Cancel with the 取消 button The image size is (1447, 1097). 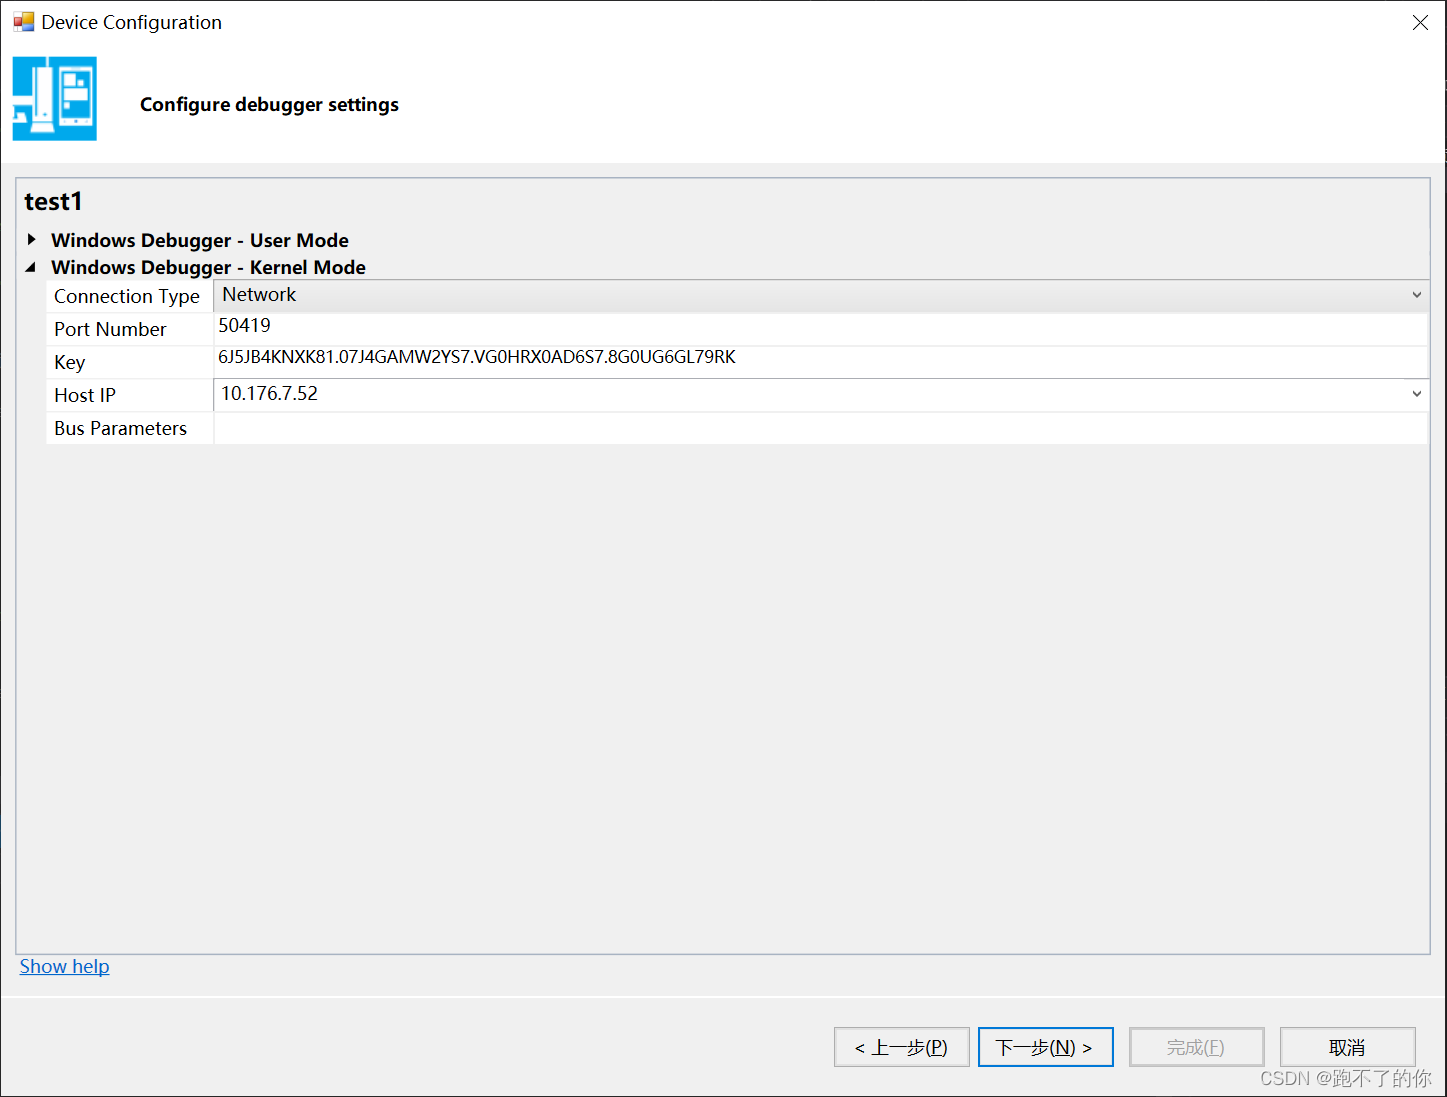point(1348,1047)
